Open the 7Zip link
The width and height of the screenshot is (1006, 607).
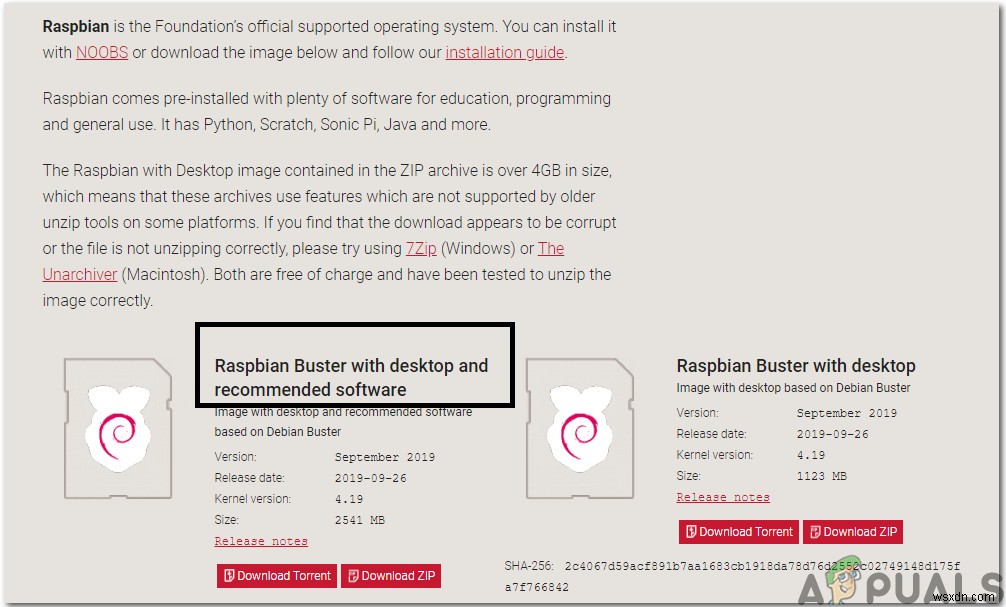(421, 248)
